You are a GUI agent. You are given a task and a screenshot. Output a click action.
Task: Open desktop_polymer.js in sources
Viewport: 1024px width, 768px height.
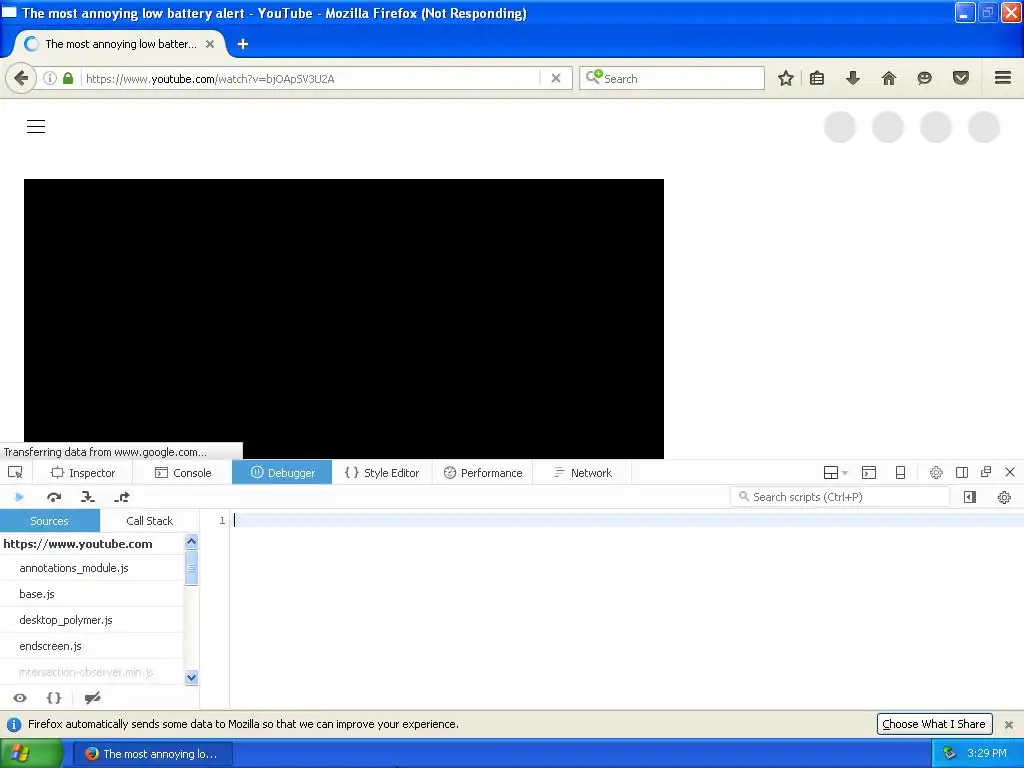[x=91, y=620]
